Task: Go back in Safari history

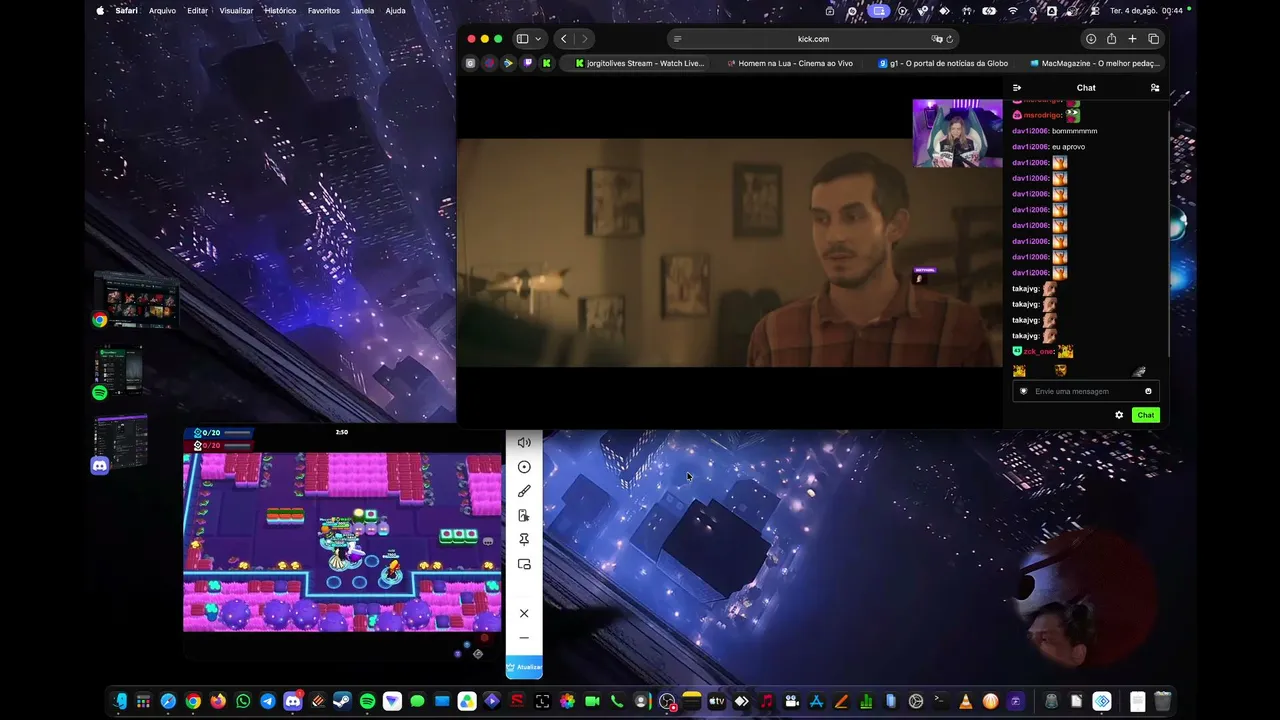Action: [564, 39]
